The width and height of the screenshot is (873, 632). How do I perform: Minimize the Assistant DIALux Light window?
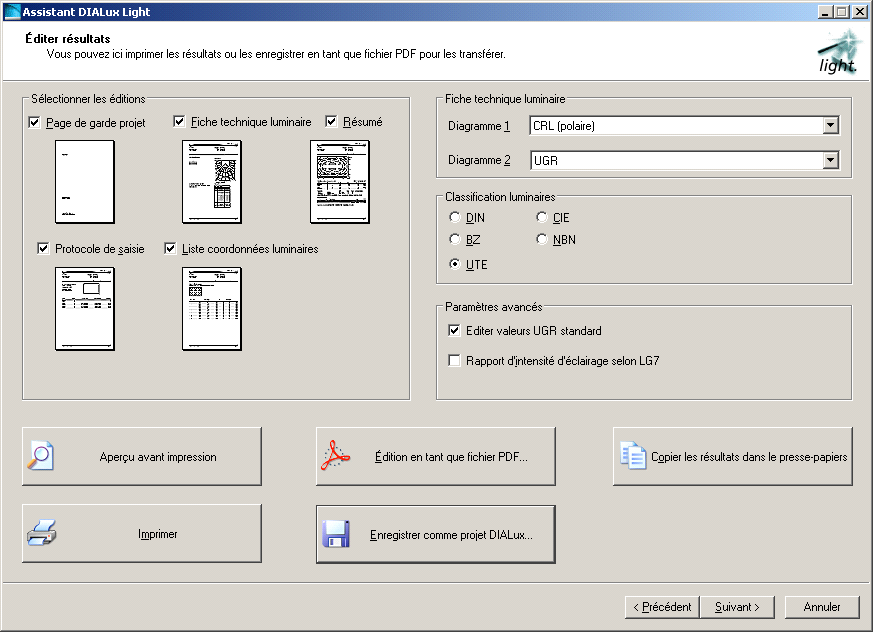pyautogui.click(x=825, y=12)
